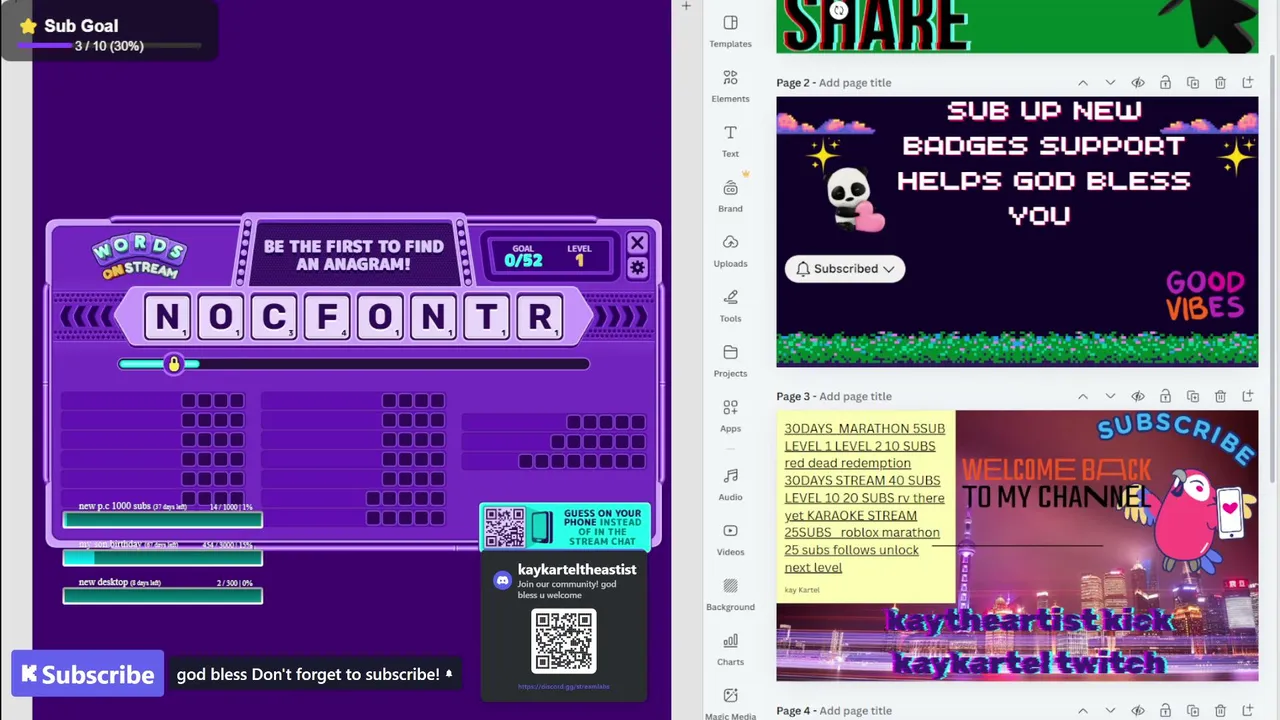Duplicate Page 3

coord(1193,397)
